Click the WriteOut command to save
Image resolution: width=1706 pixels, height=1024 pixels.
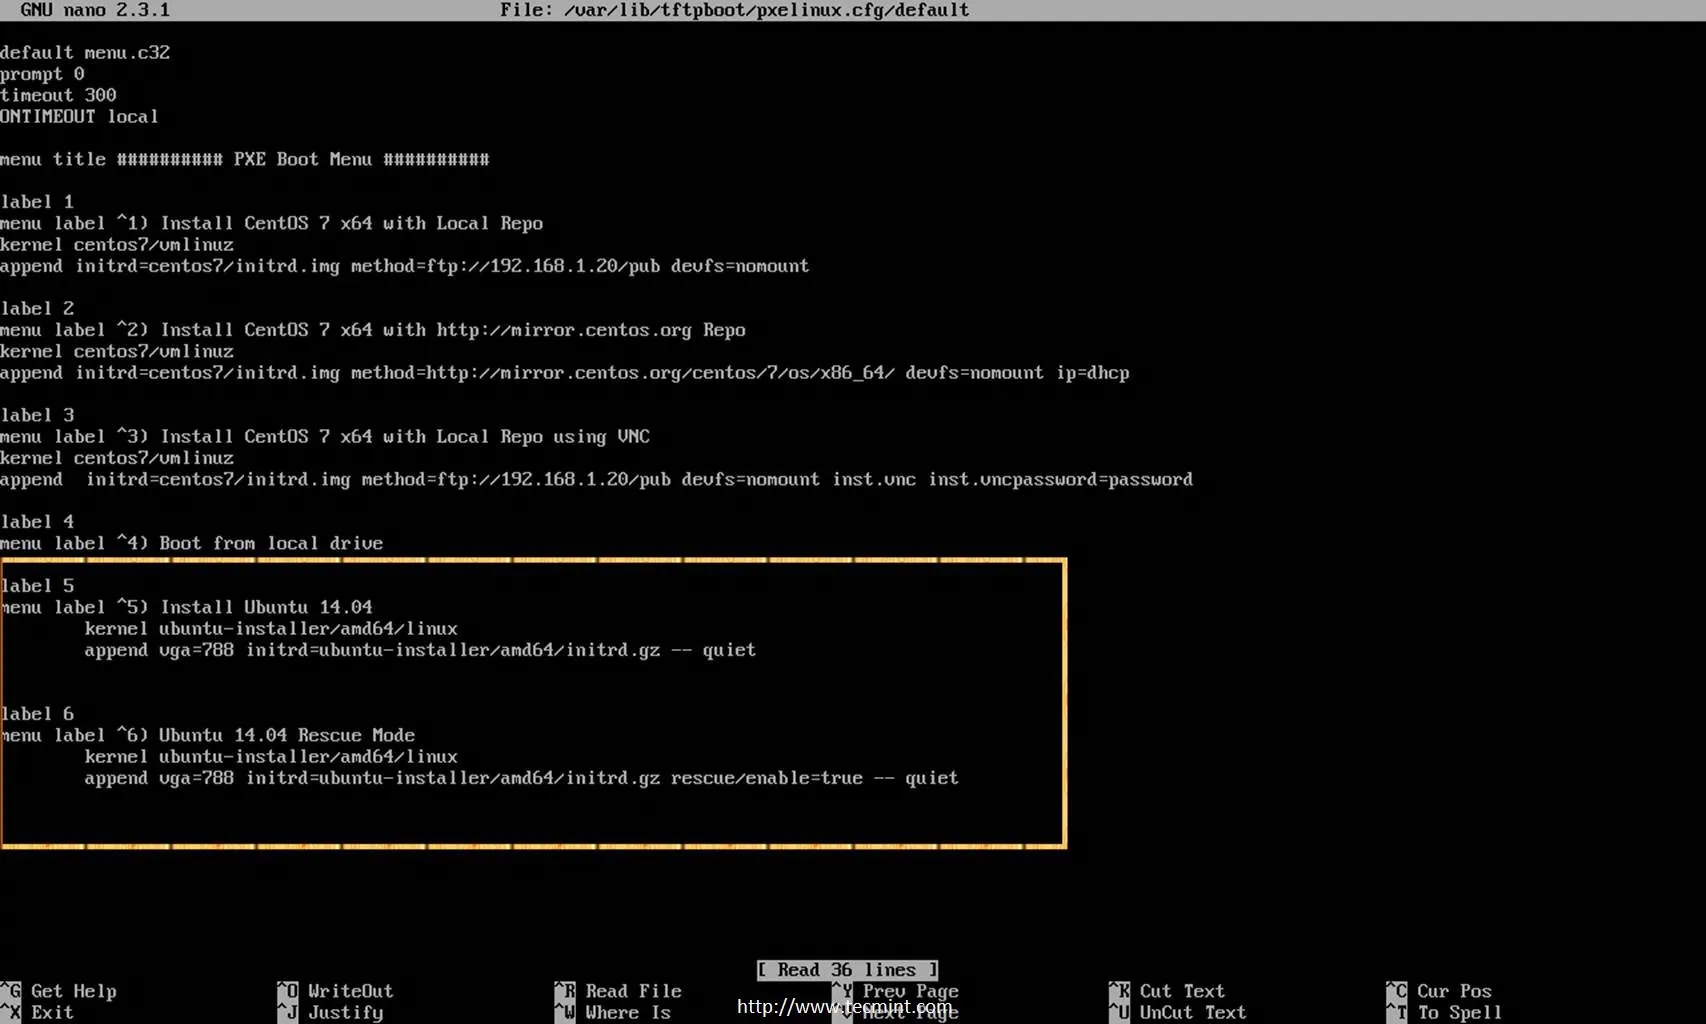(348, 990)
